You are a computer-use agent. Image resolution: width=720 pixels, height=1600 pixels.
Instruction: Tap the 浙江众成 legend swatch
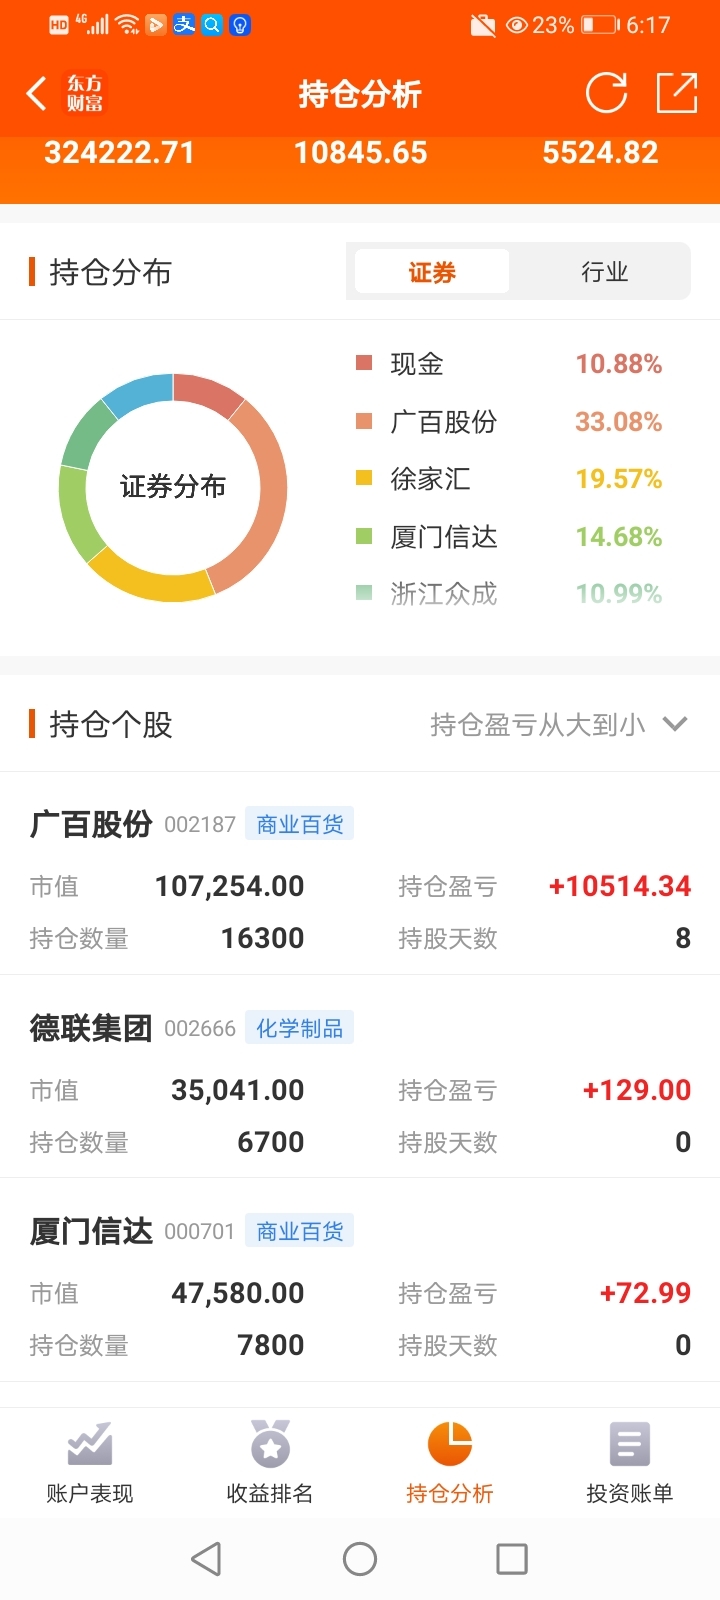[364, 593]
